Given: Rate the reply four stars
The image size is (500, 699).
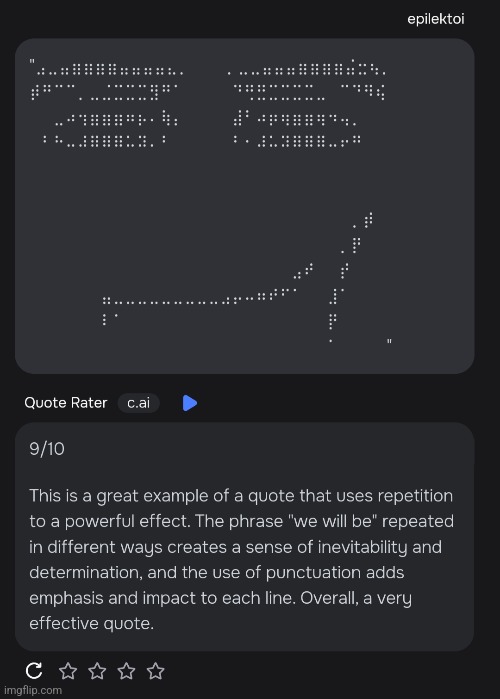Looking at the screenshot, I should [156, 671].
